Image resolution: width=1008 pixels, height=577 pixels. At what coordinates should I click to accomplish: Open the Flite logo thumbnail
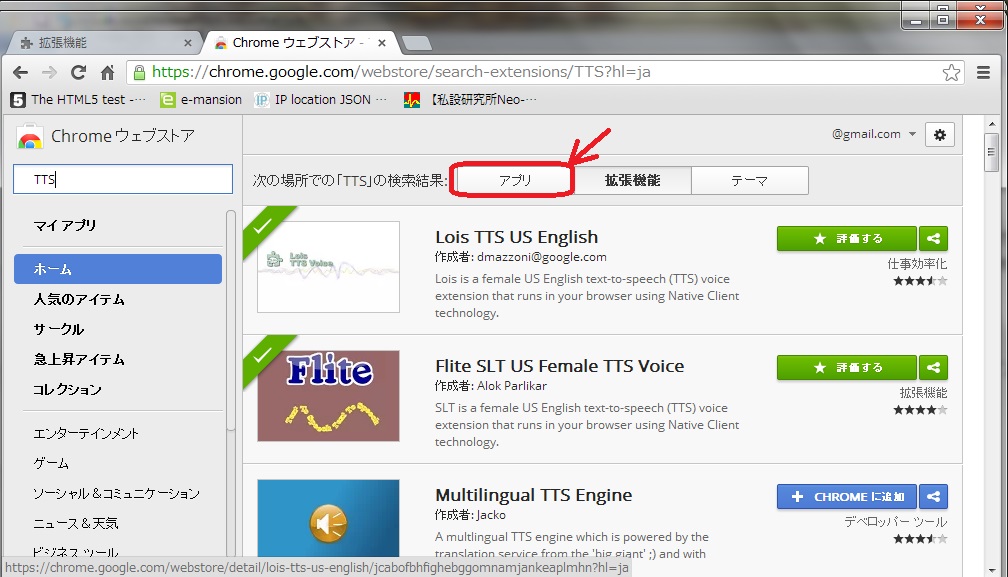coord(328,396)
